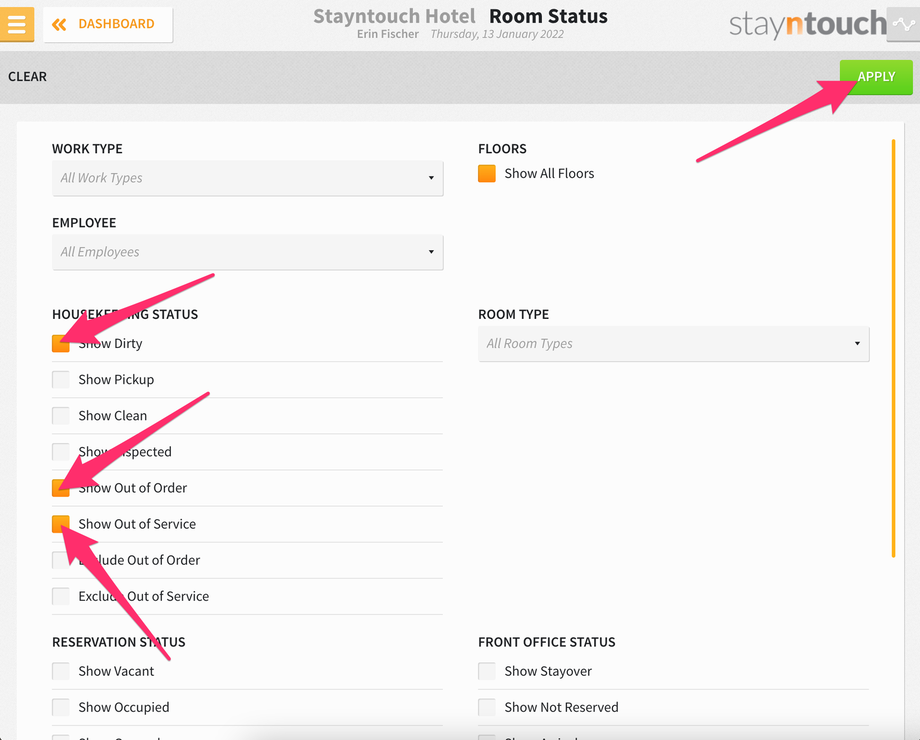Go back to Dashboard
Screen dimensions: 920x740
108,24
